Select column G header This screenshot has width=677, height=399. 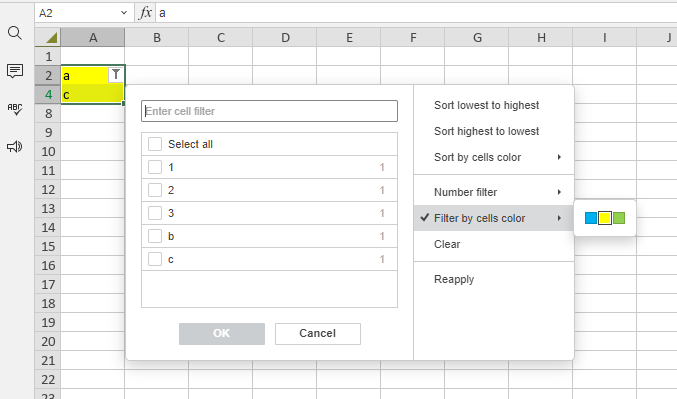(477, 38)
